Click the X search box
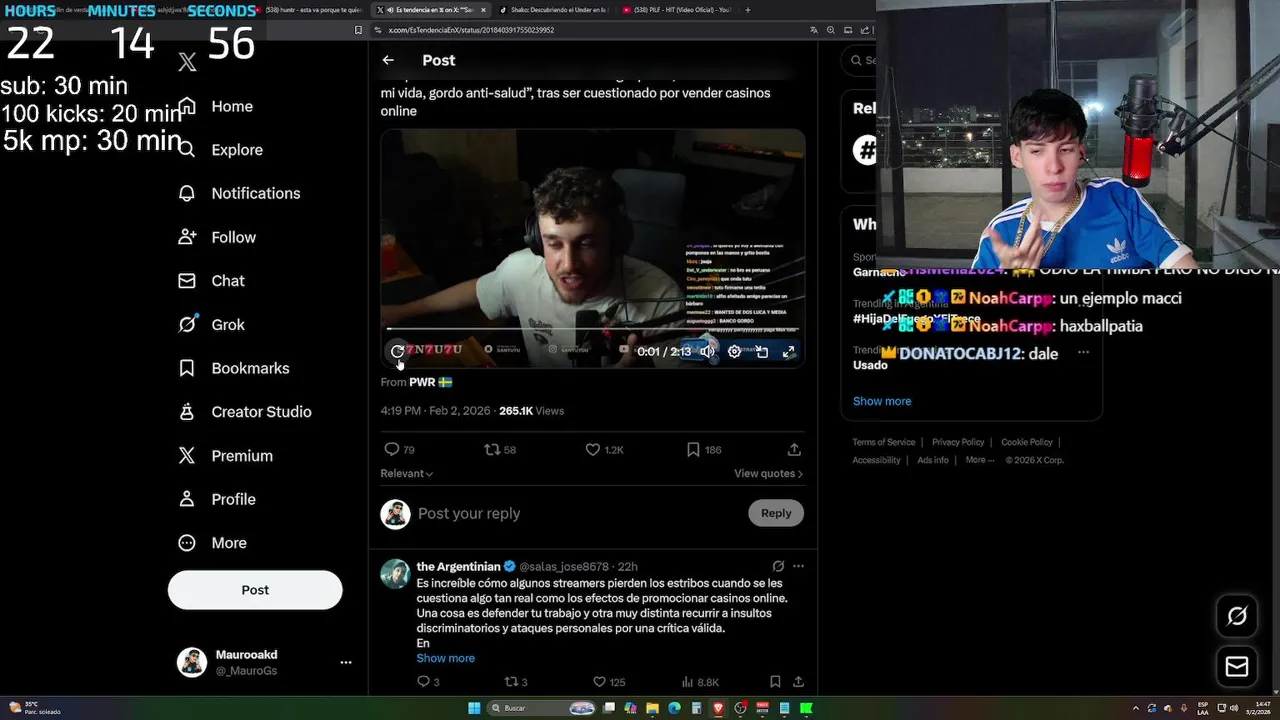The width and height of the screenshot is (1280, 720). pyautogui.click(x=862, y=60)
